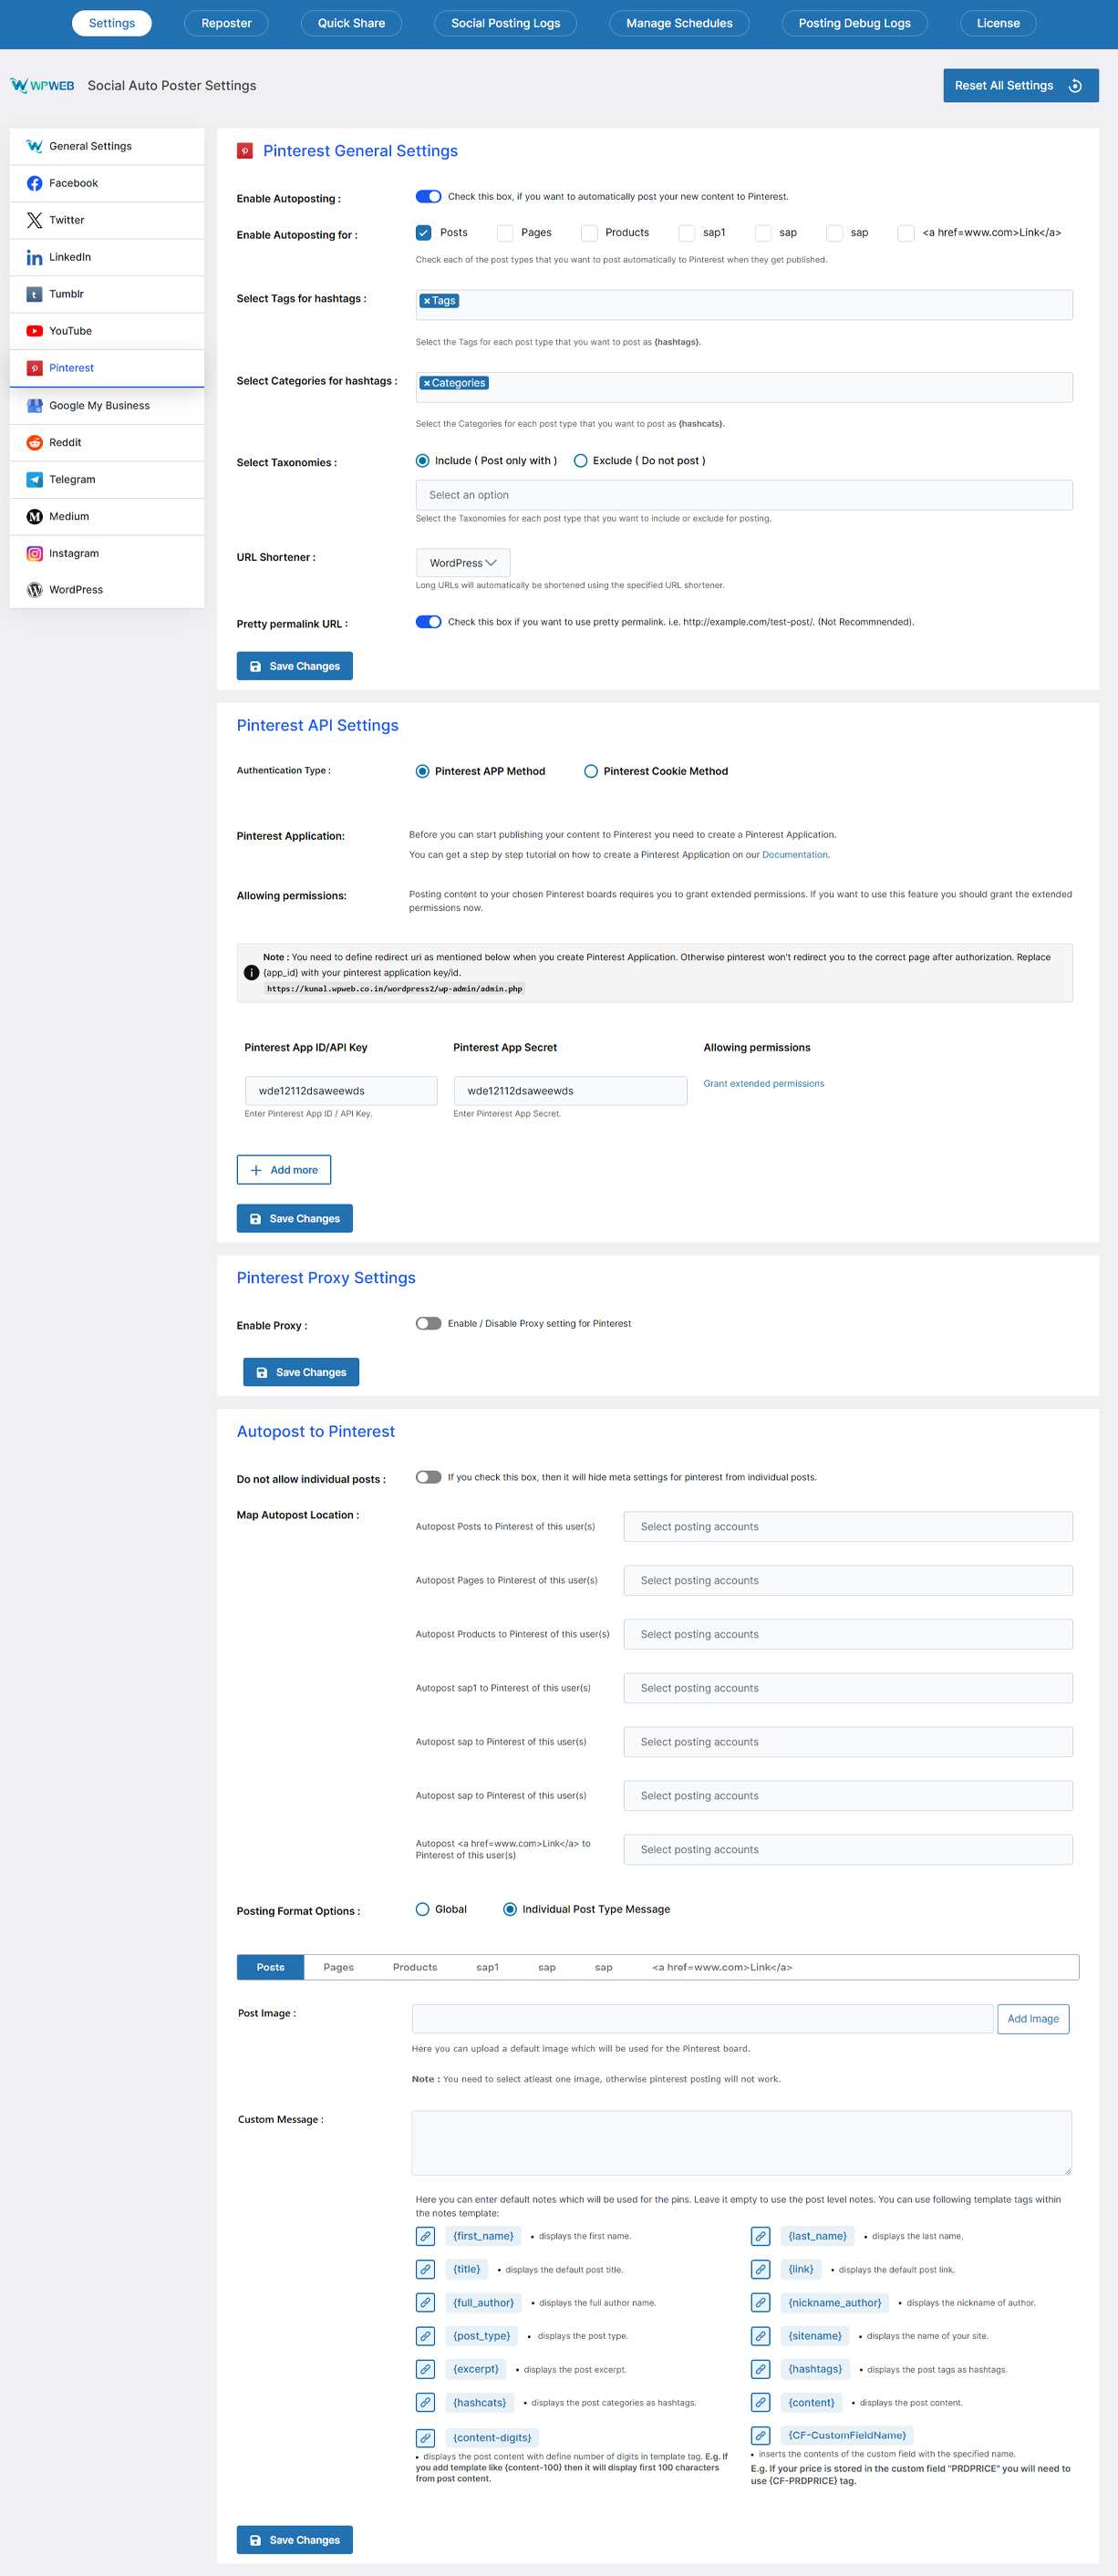1118x2576 pixels.
Task: Select Pinterest Cookie Method radio
Action: coord(591,771)
